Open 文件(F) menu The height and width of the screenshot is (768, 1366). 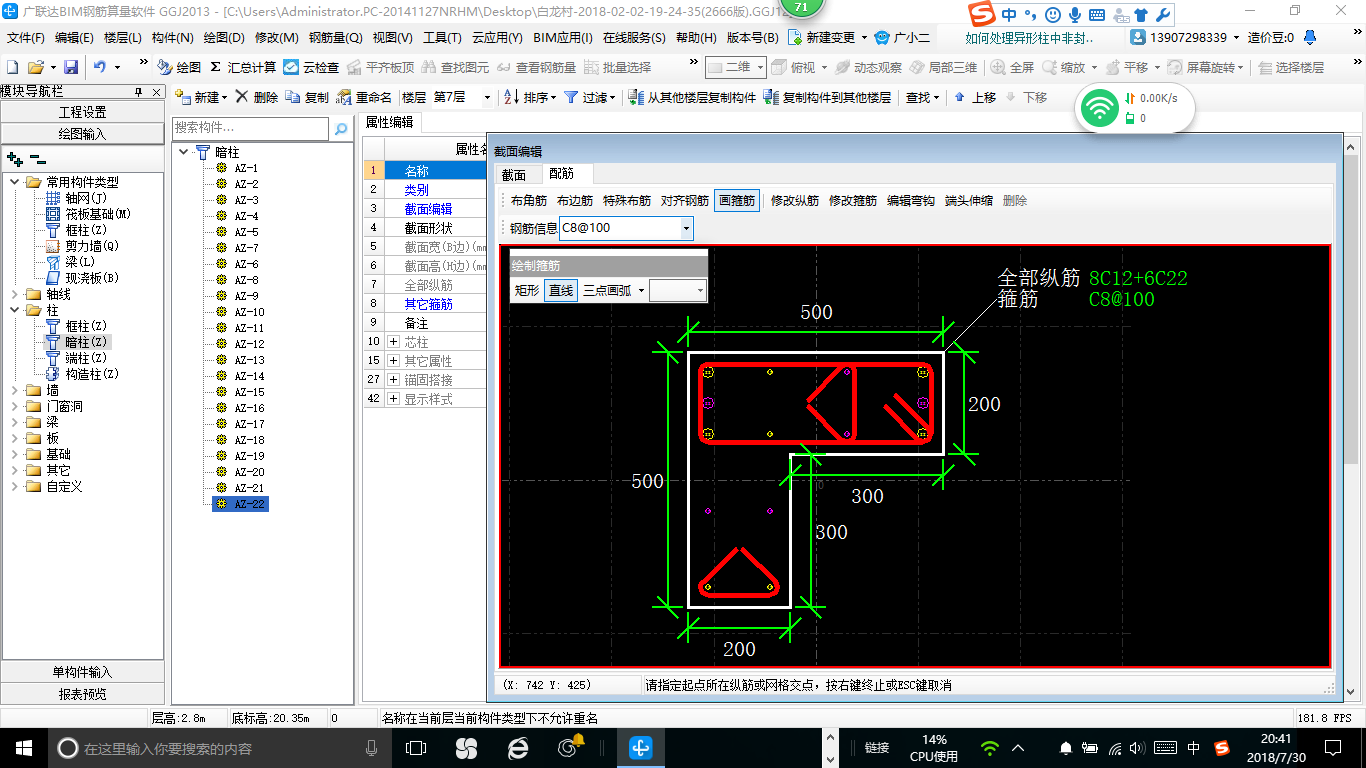pyautogui.click(x=25, y=37)
